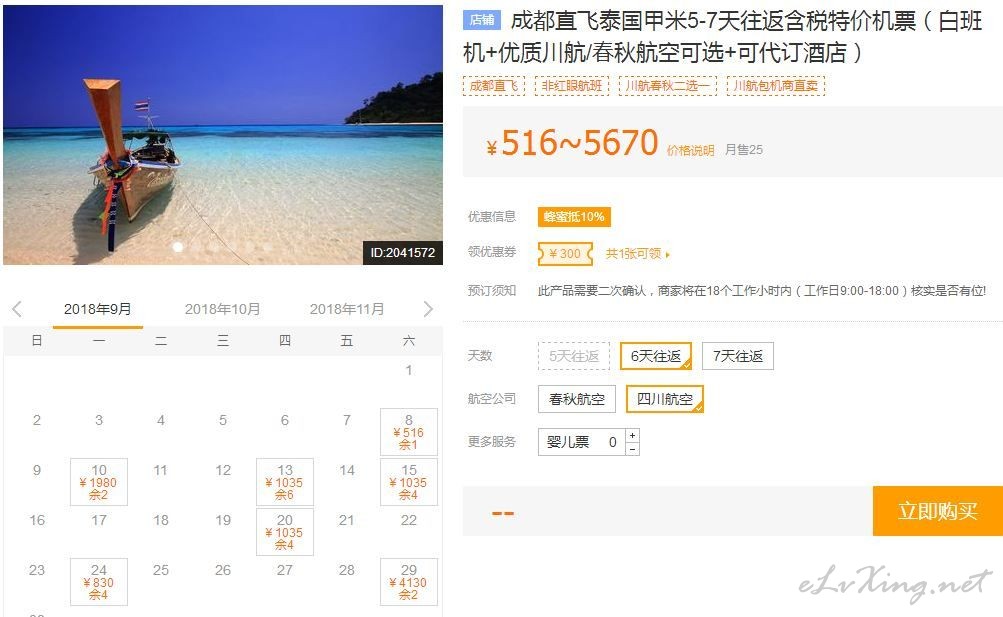Open the 共1张可领 coupon list
1003x617 pixels.
(637, 254)
